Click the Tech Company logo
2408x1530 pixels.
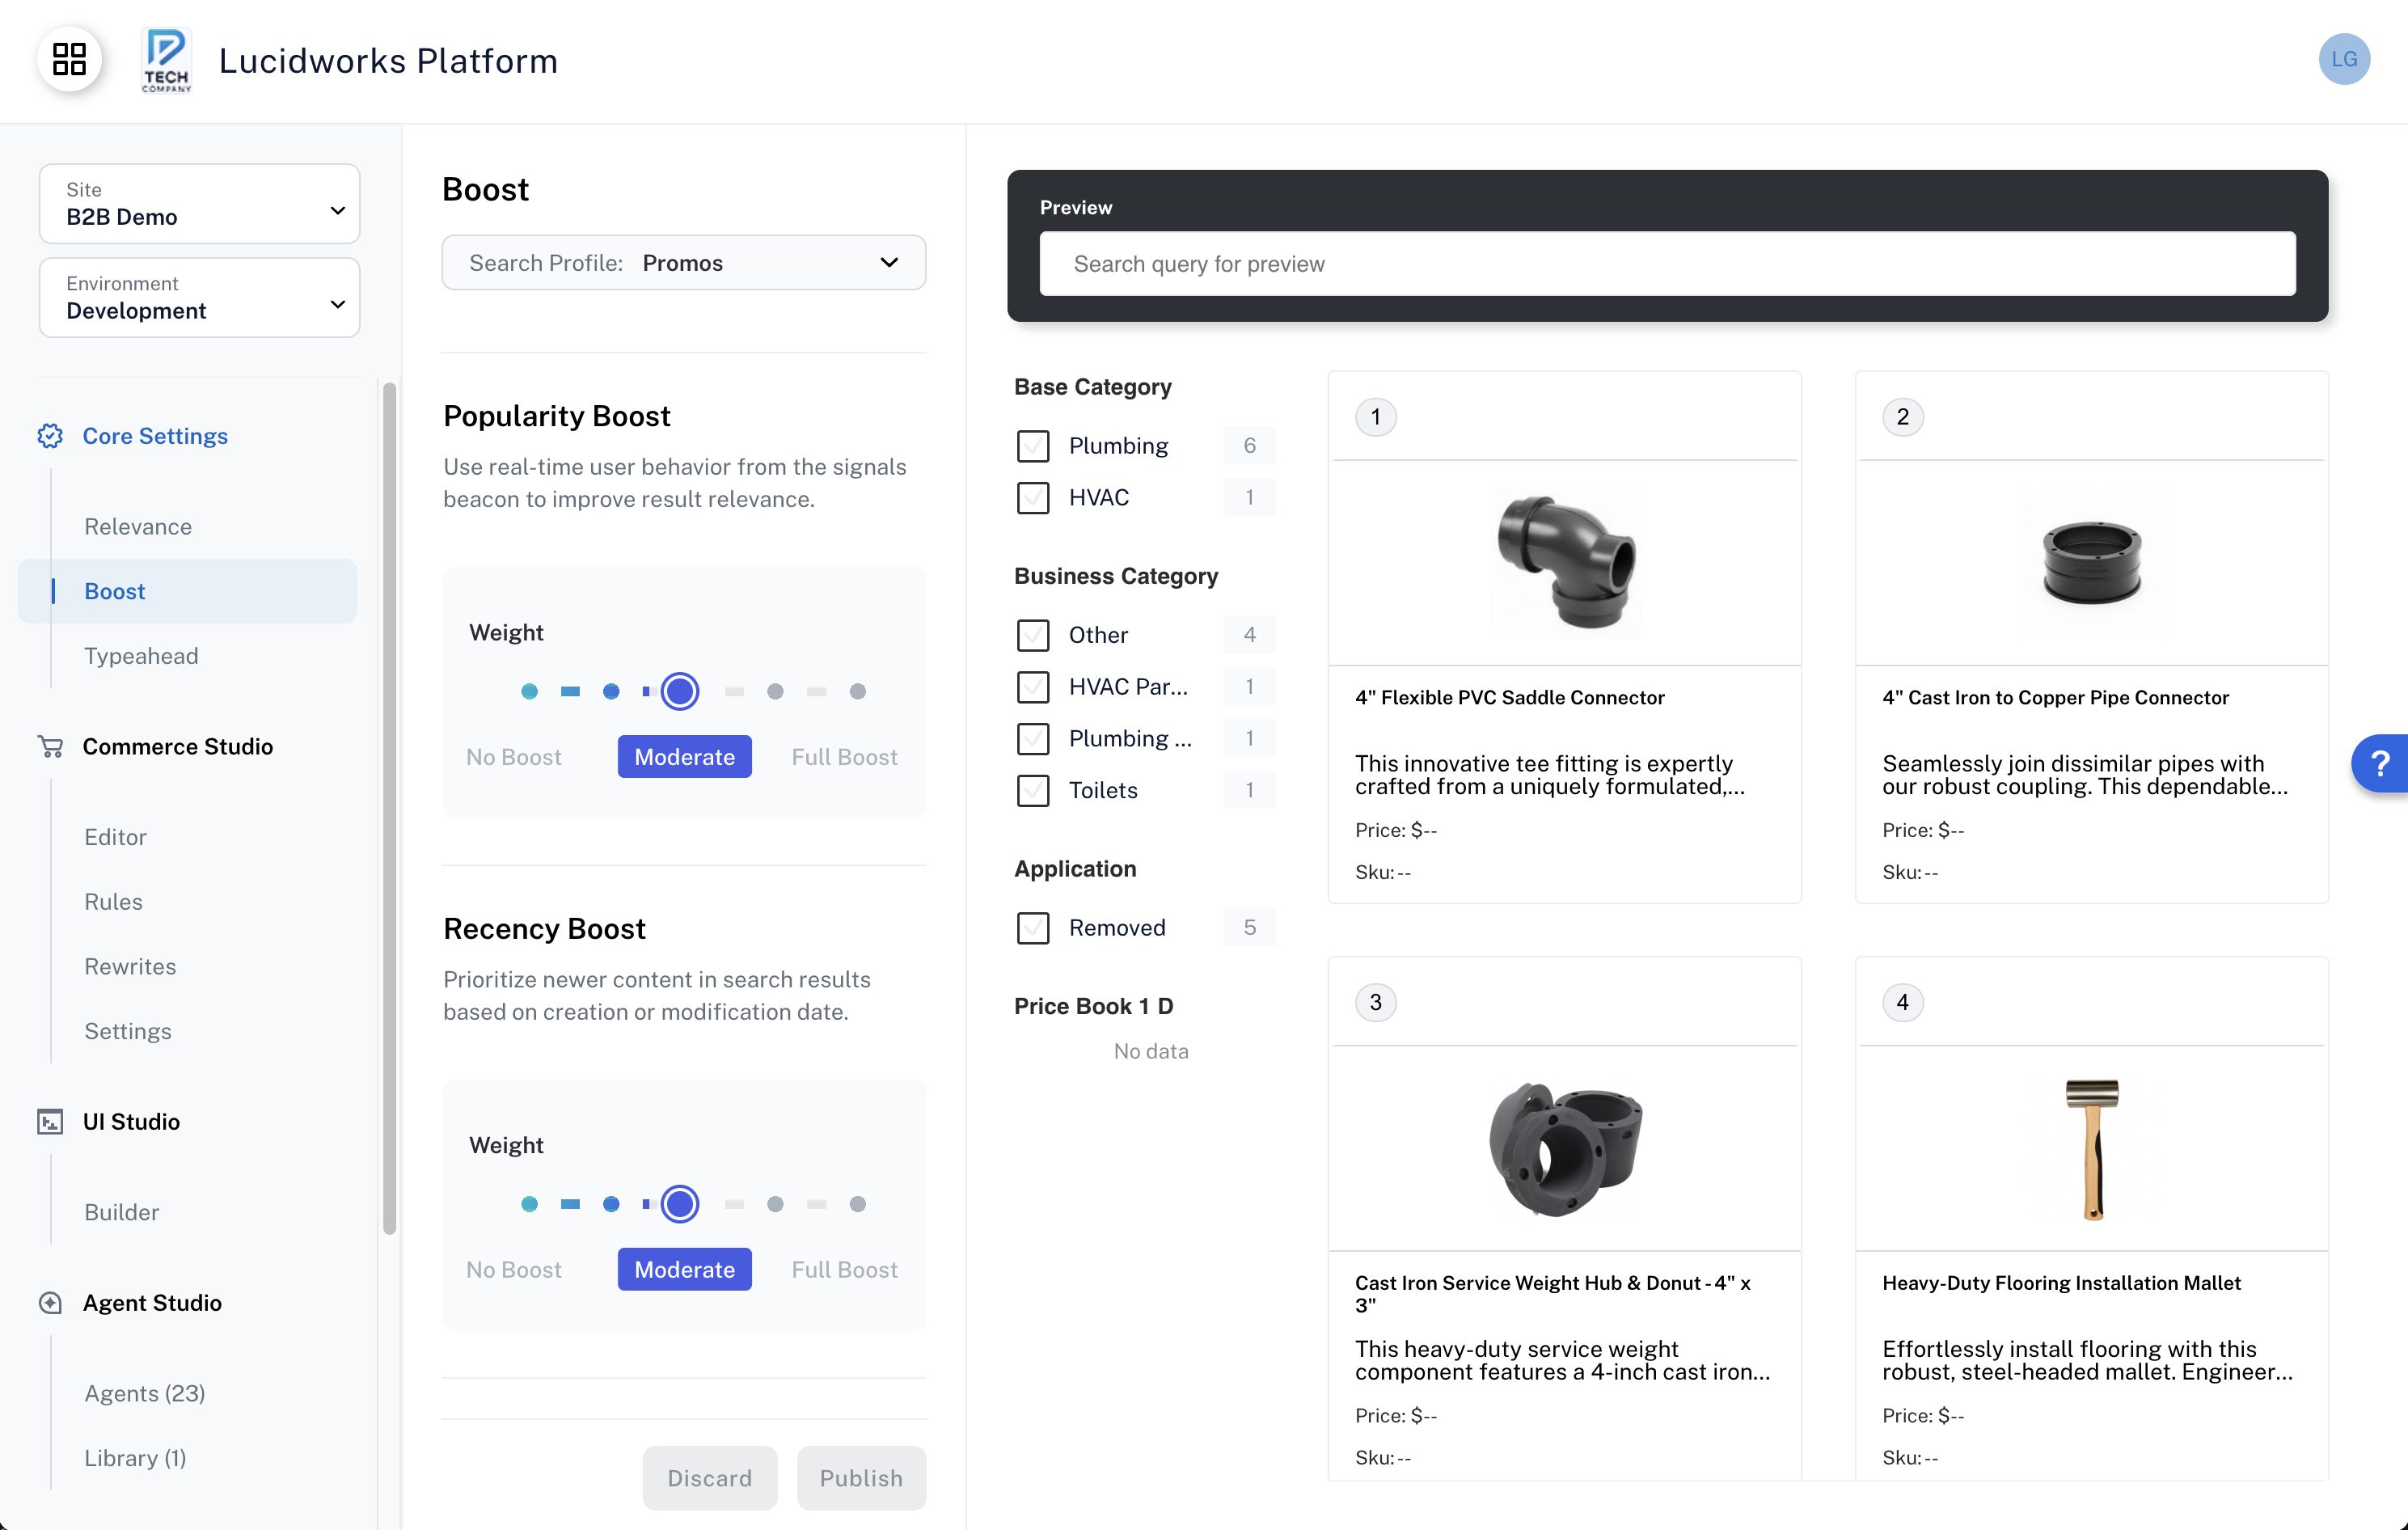(166, 60)
